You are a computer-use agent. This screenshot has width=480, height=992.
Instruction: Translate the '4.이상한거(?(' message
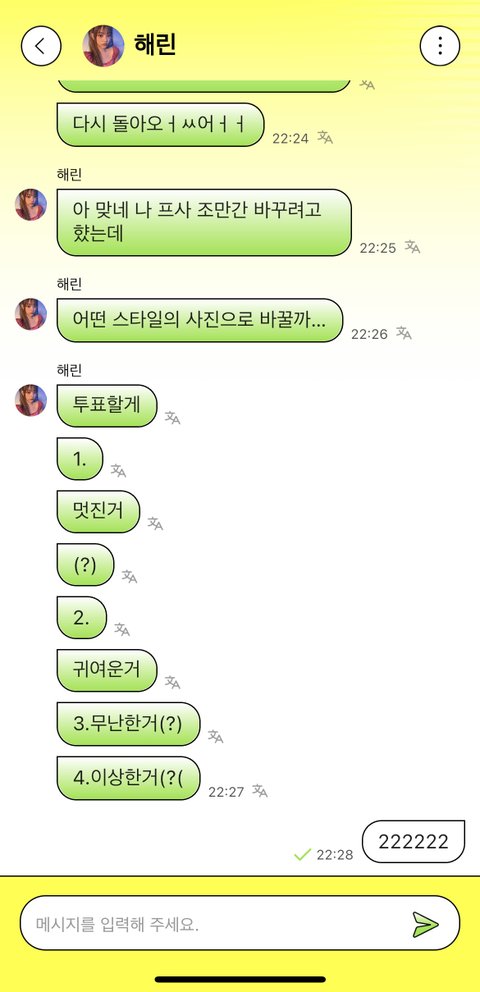(260, 791)
